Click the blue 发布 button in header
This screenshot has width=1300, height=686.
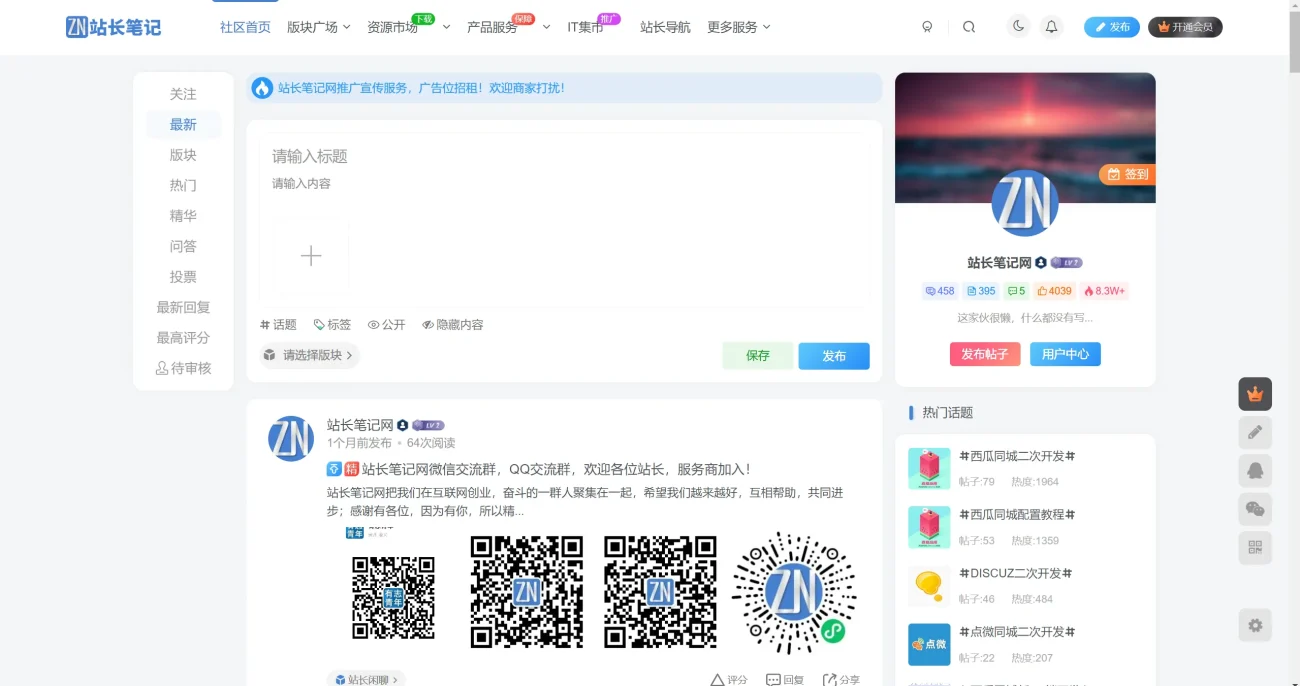tap(1112, 27)
